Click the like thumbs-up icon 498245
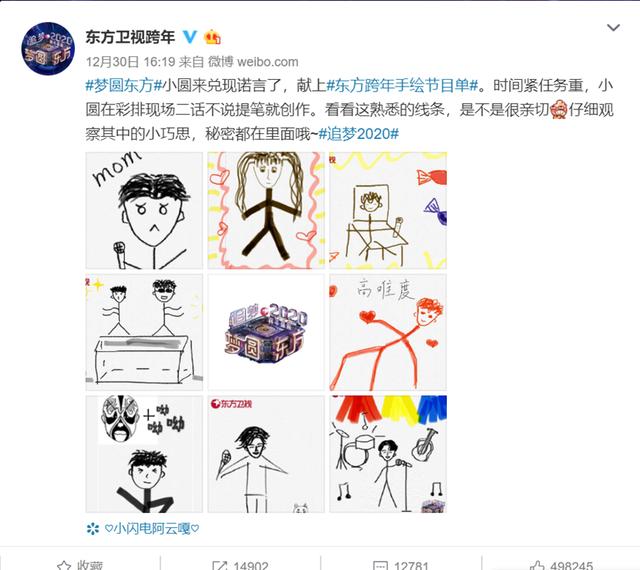Screen dimensions: 640x570 pyautogui.click(x=537, y=566)
